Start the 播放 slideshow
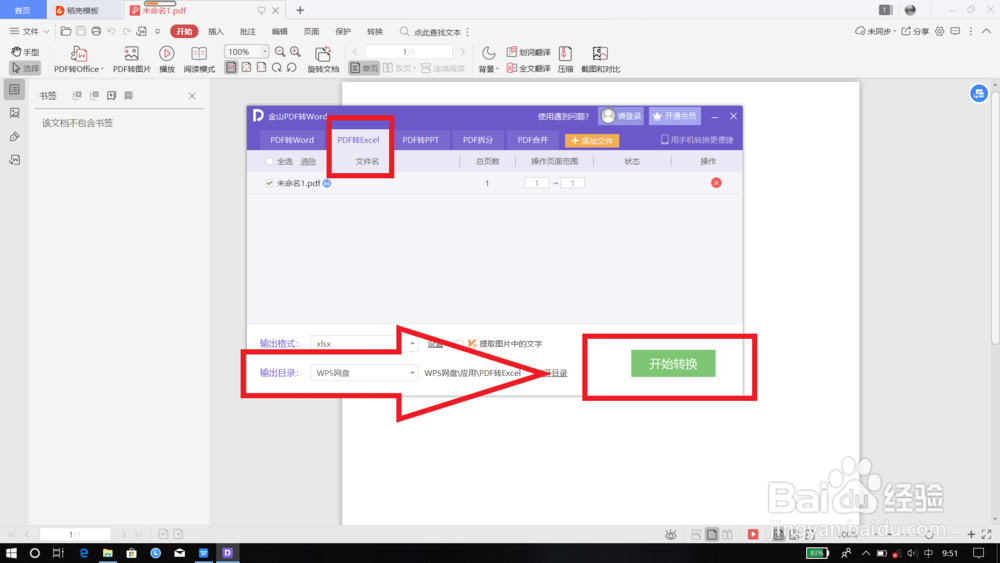Image resolution: width=1000 pixels, height=563 pixels. click(166, 60)
